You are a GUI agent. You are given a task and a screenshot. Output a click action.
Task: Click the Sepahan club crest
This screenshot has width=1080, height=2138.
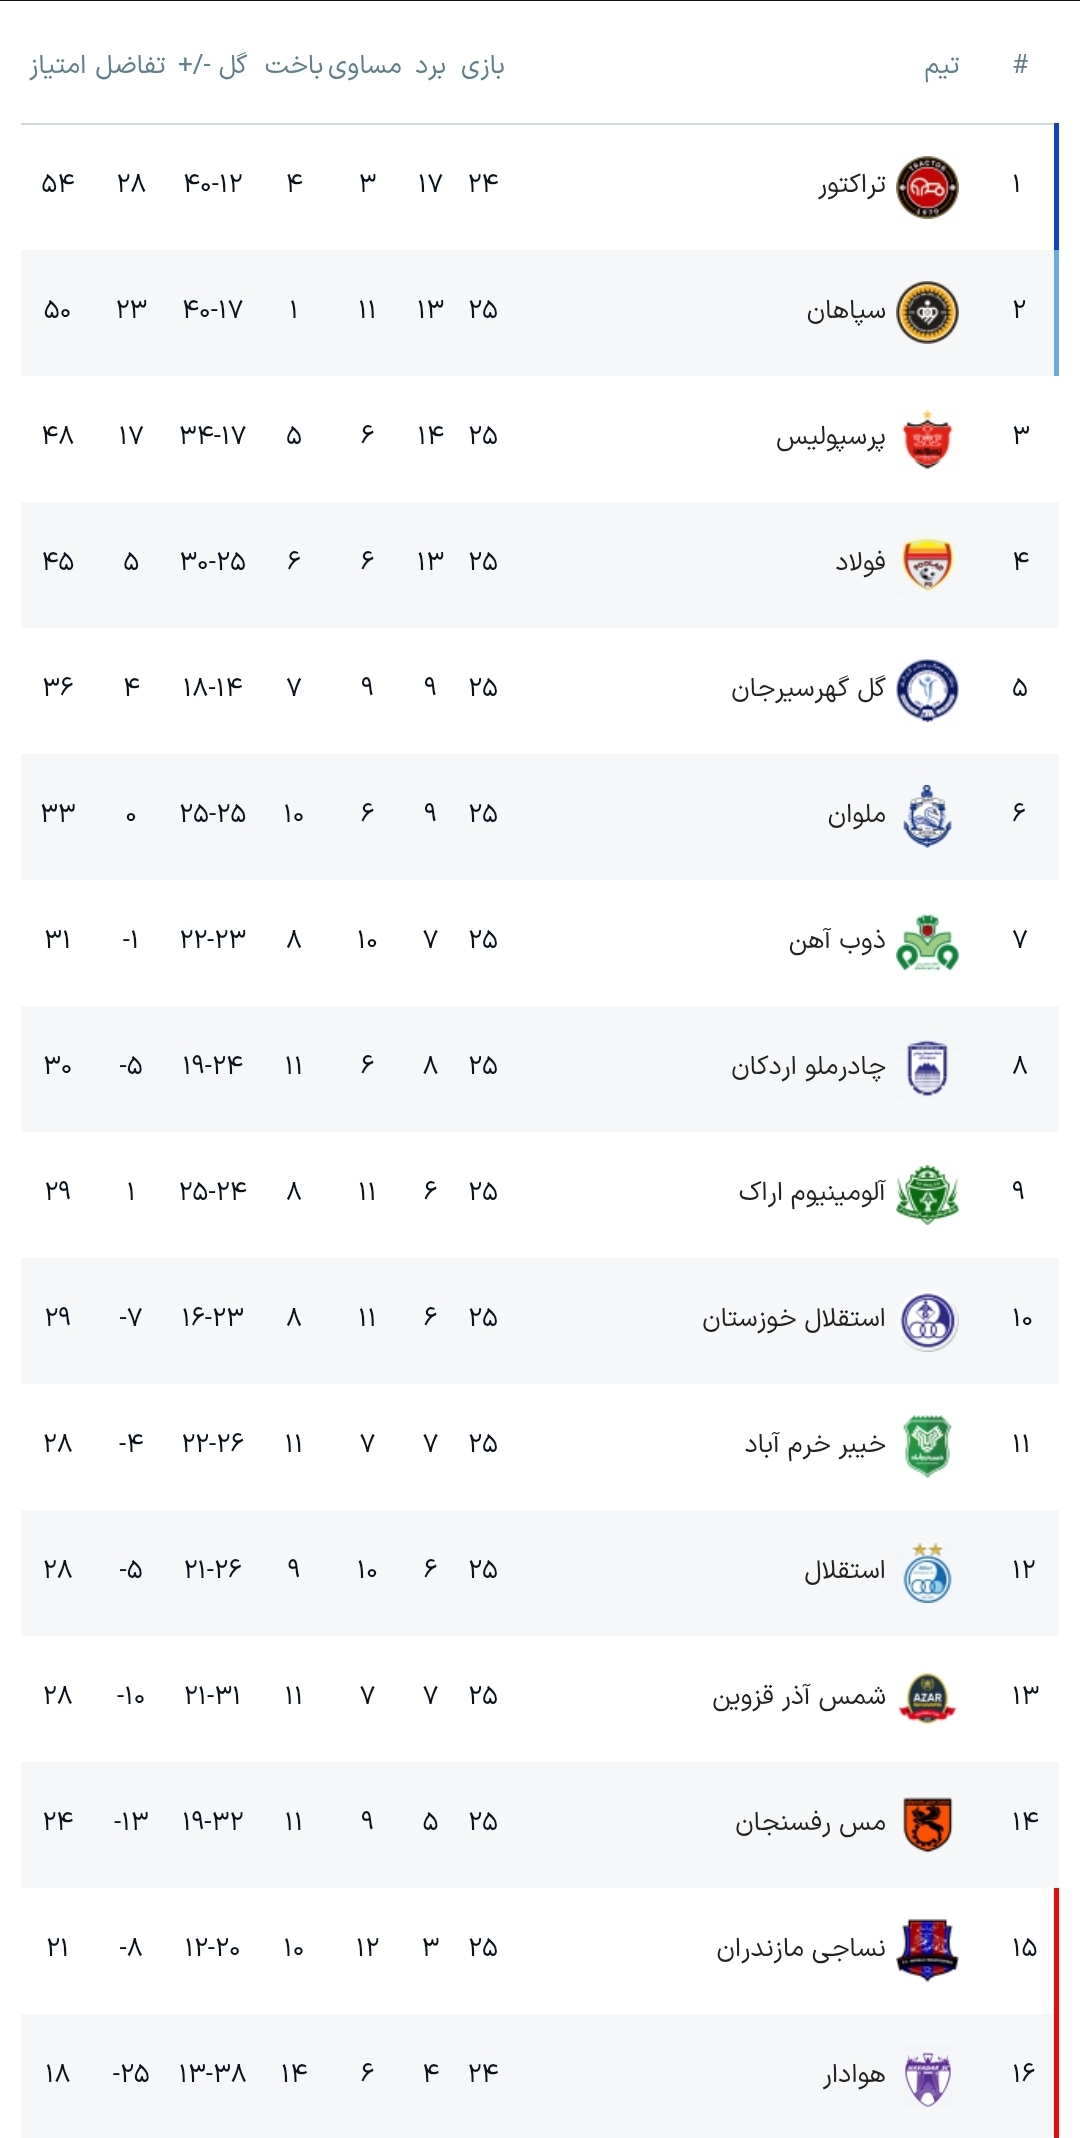tap(927, 312)
